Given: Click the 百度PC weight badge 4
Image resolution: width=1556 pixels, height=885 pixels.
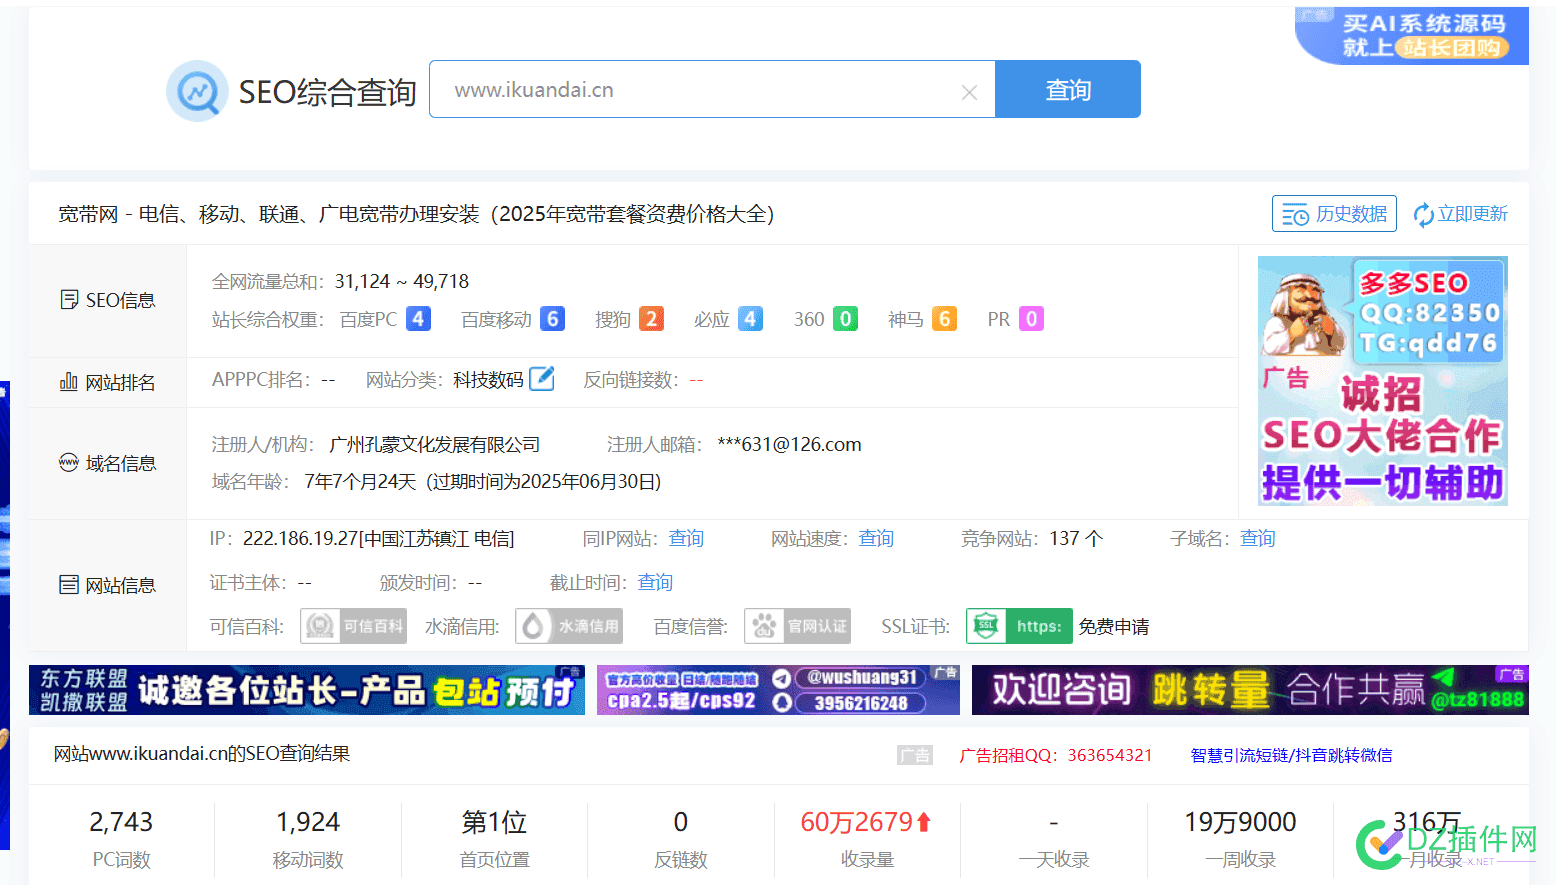Looking at the screenshot, I should [418, 319].
